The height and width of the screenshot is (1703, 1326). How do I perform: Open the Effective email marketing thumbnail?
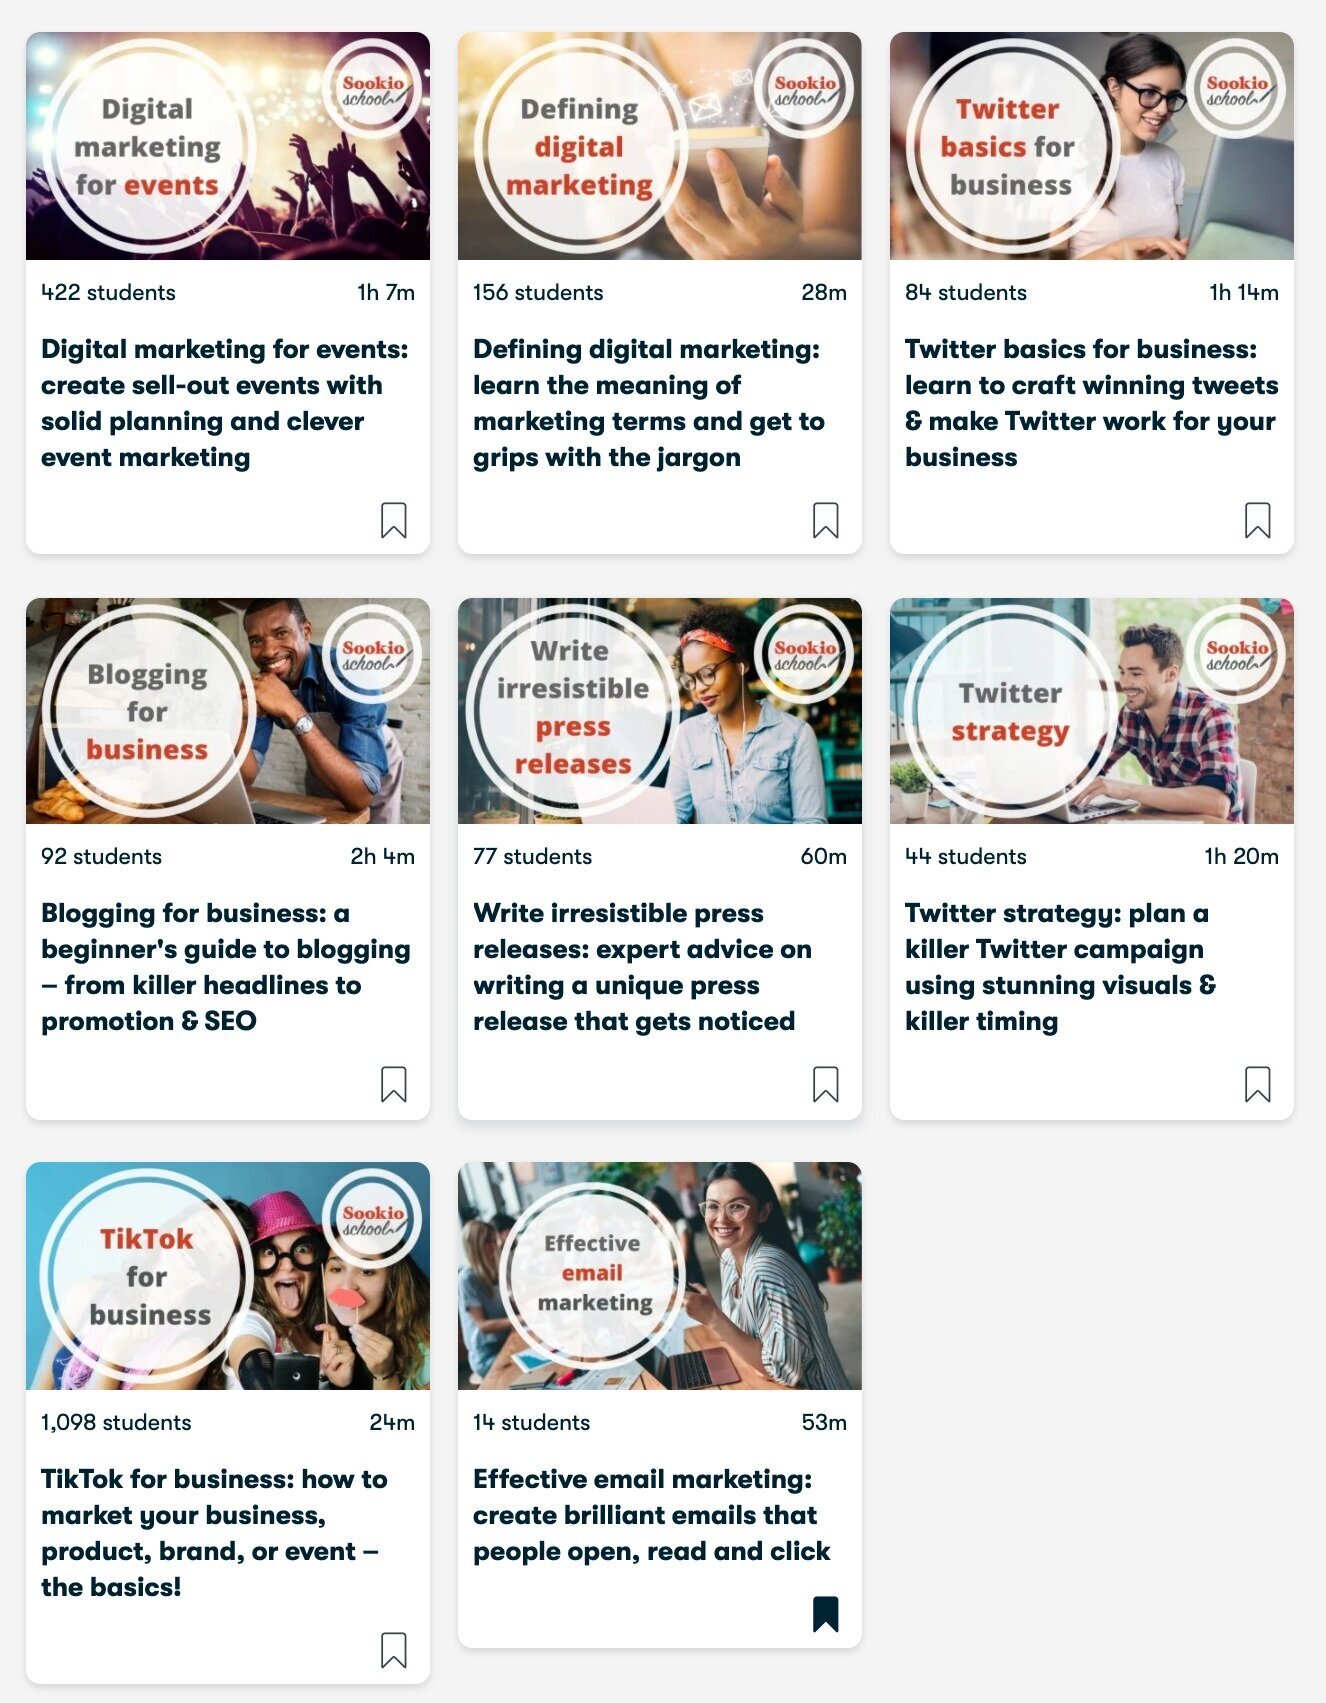point(660,1276)
